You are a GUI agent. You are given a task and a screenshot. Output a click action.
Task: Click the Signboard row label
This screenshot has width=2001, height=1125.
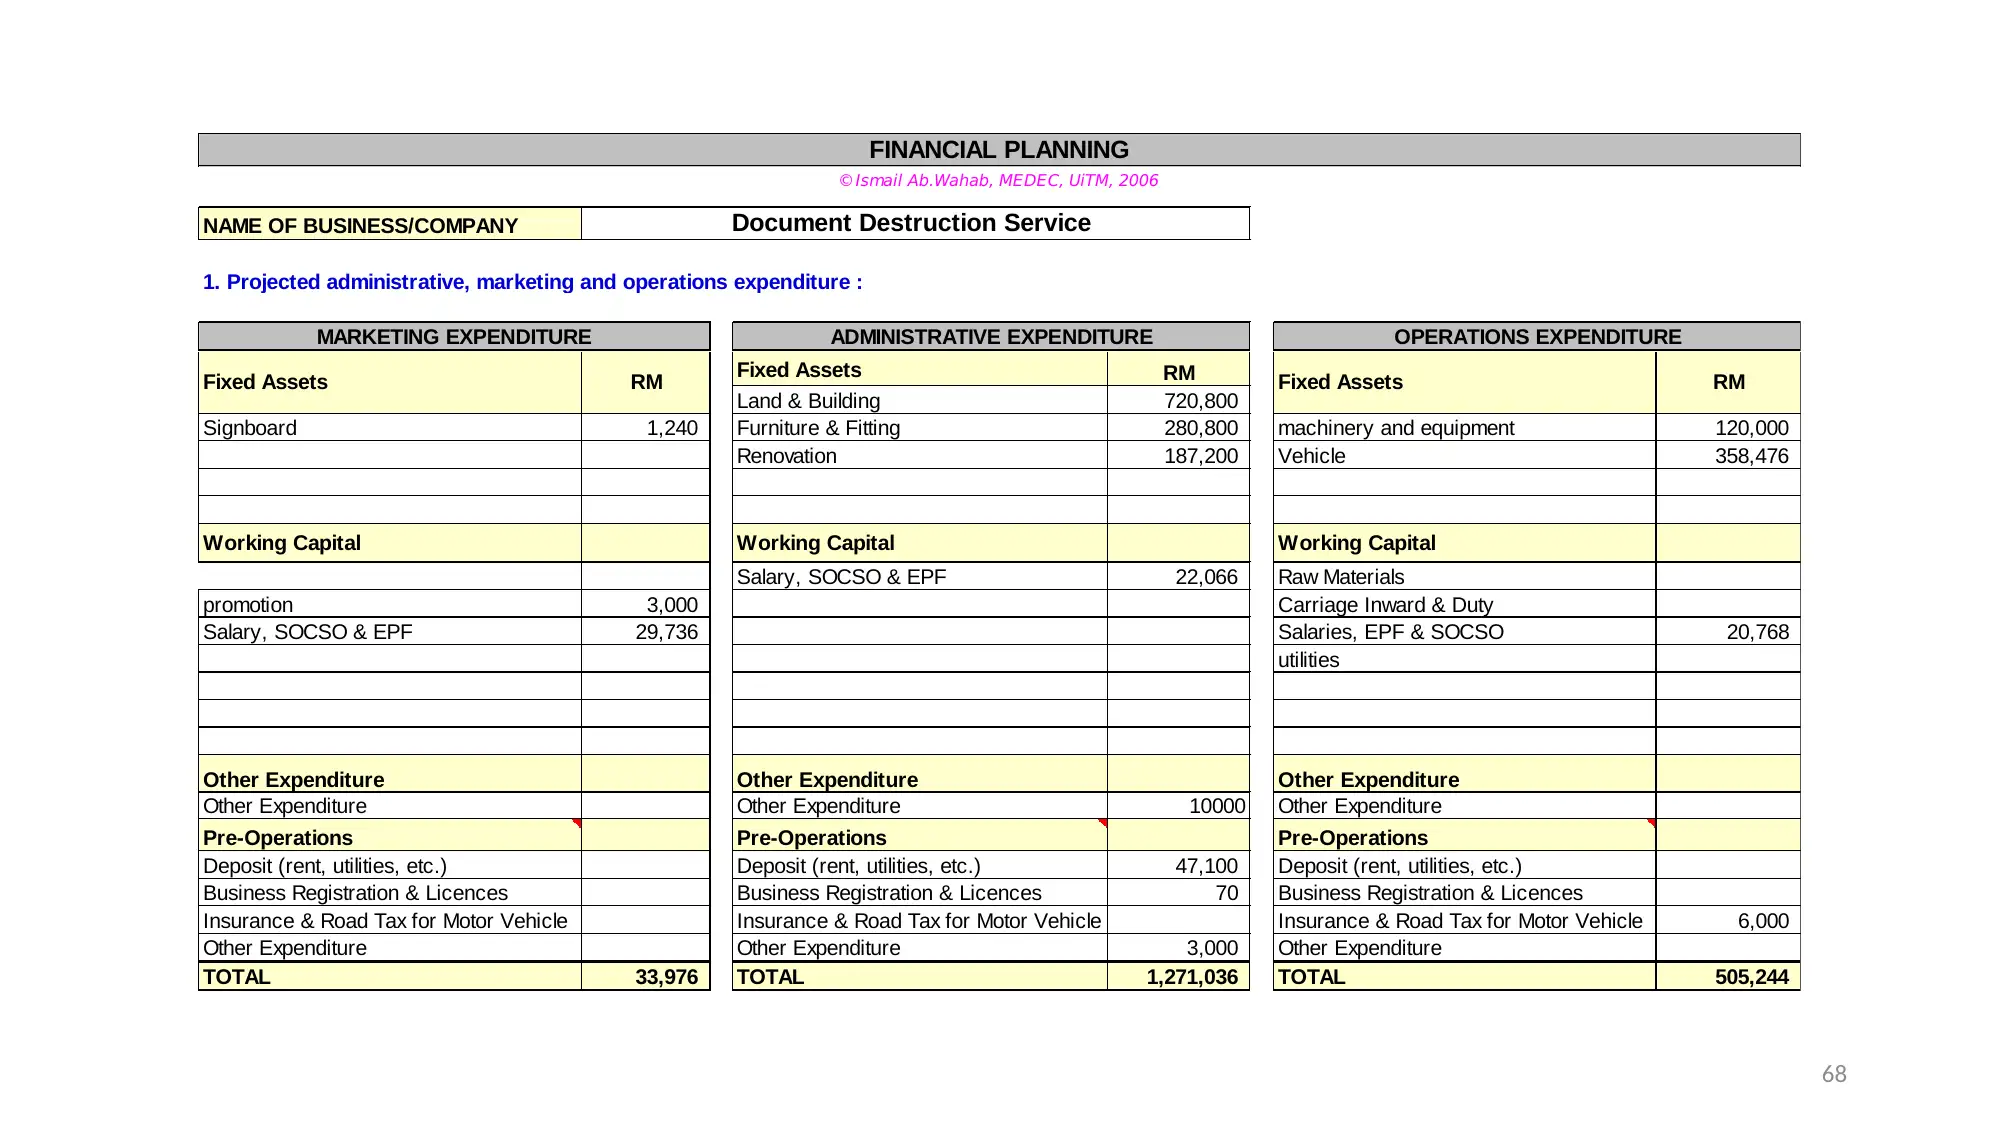point(250,428)
